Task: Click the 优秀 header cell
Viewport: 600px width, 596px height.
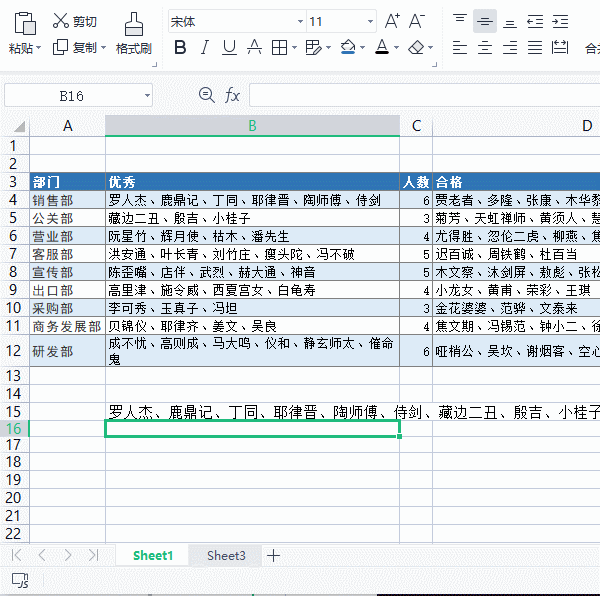Action: coord(252,182)
